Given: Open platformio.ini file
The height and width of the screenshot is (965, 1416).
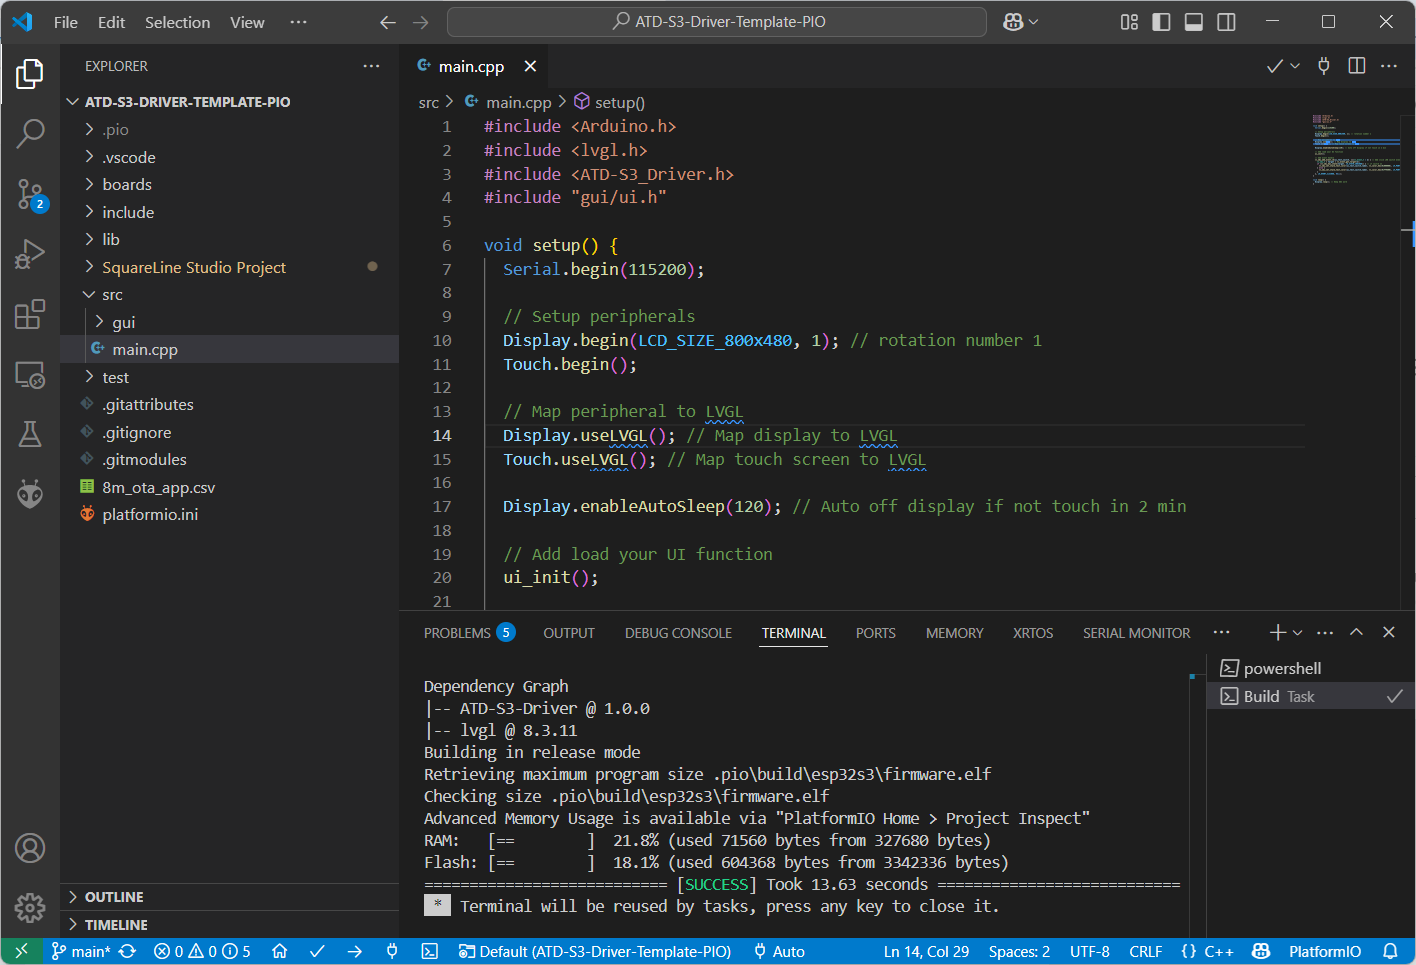Looking at the screenshot, I should tap(150, 514).
